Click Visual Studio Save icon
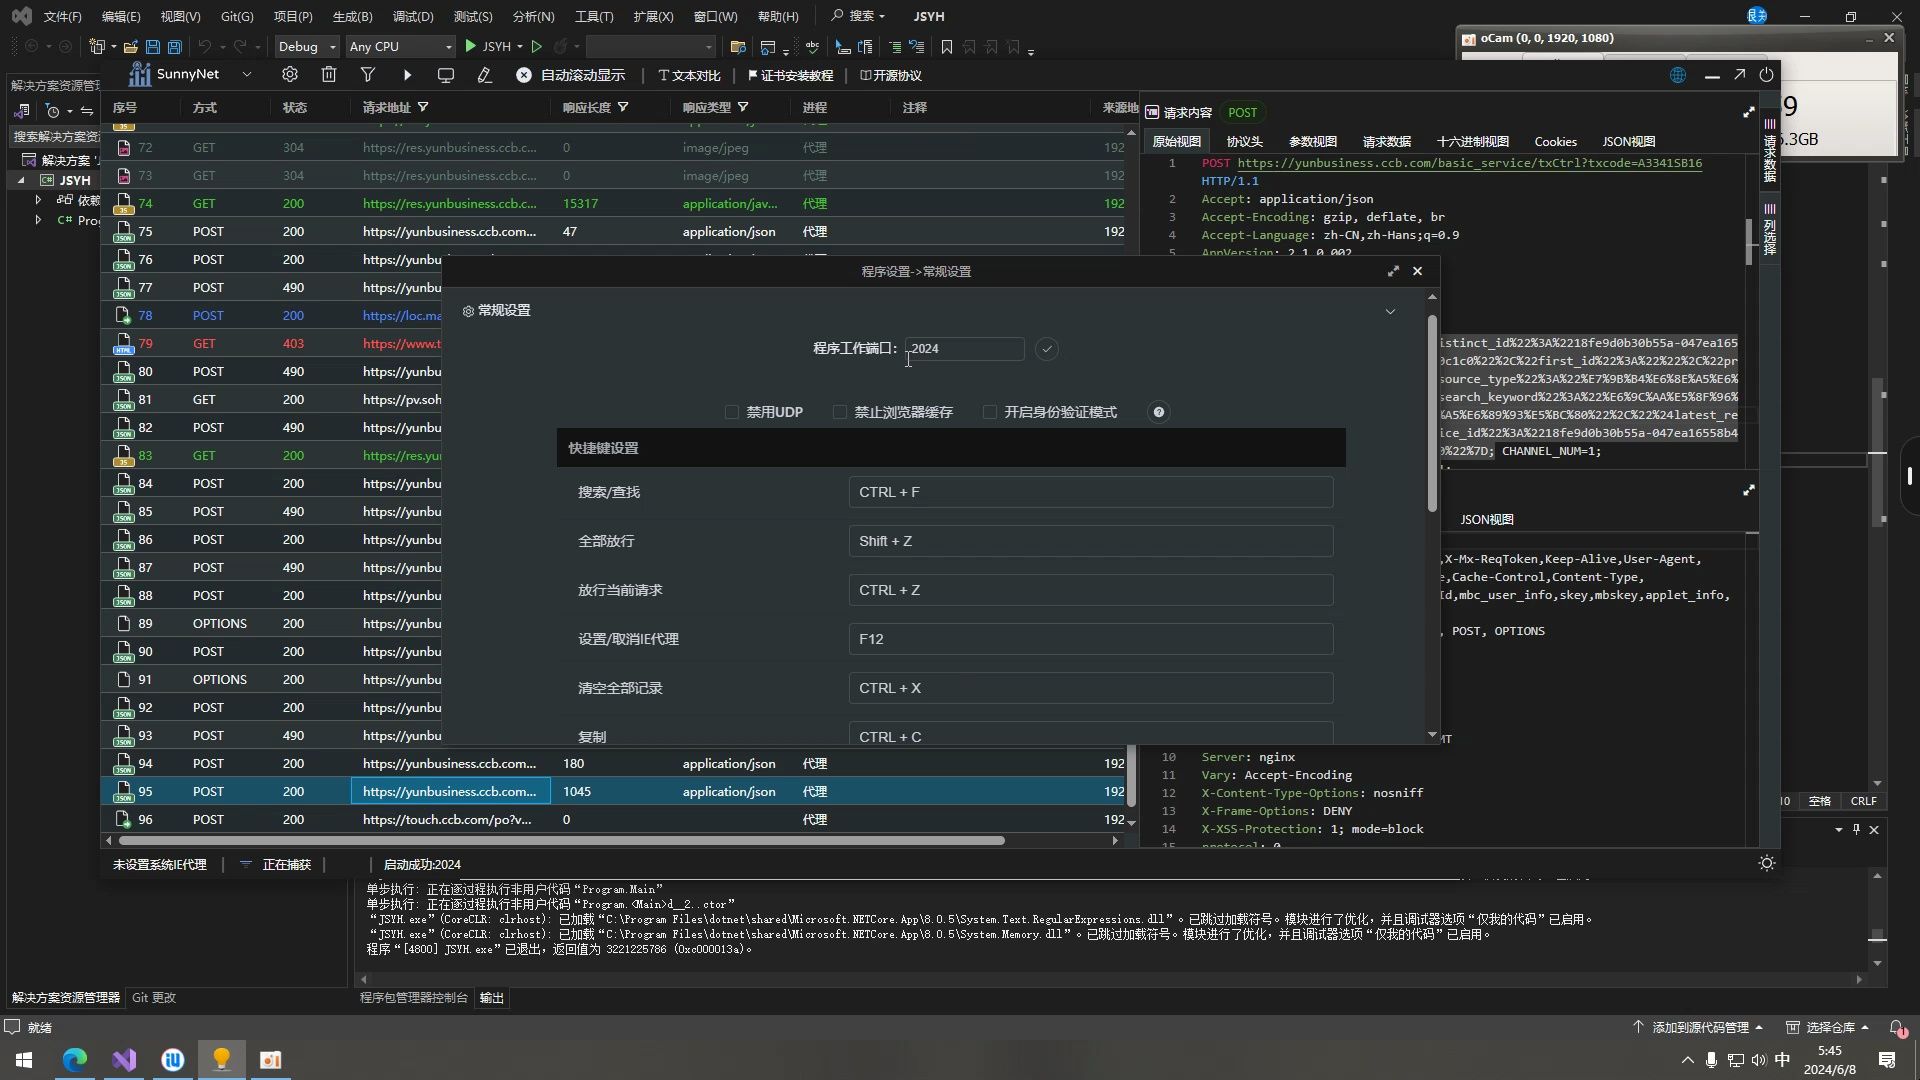Screen dimensions: 1920x1080 (153, 47)
